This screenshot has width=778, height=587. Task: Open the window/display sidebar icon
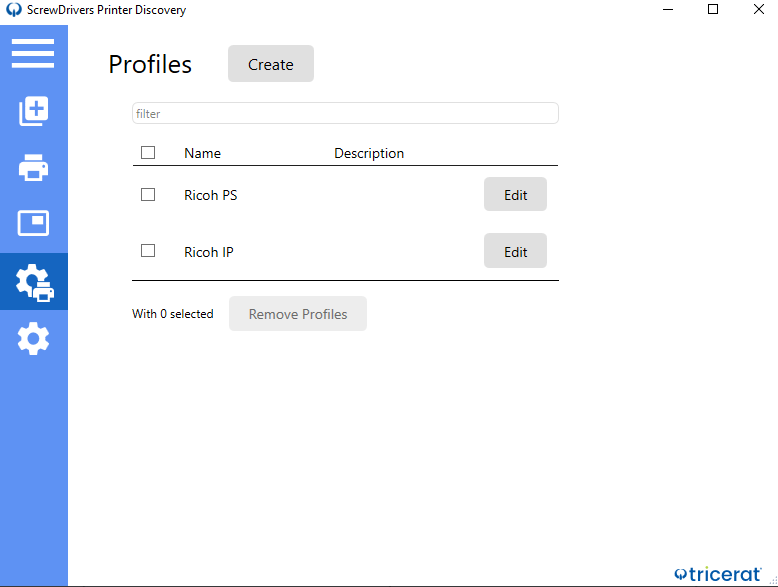(x=33, y=223)
